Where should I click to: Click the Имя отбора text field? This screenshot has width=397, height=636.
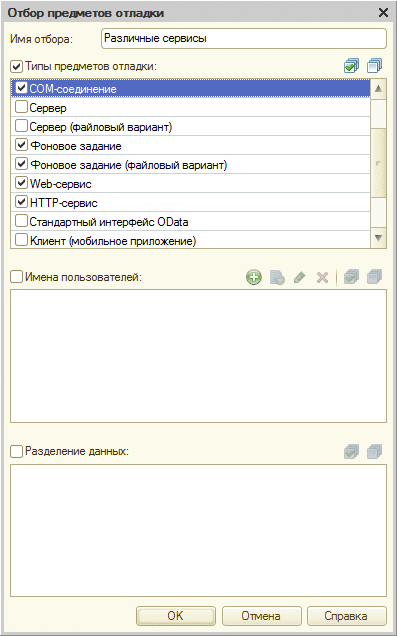coord(244,39)
